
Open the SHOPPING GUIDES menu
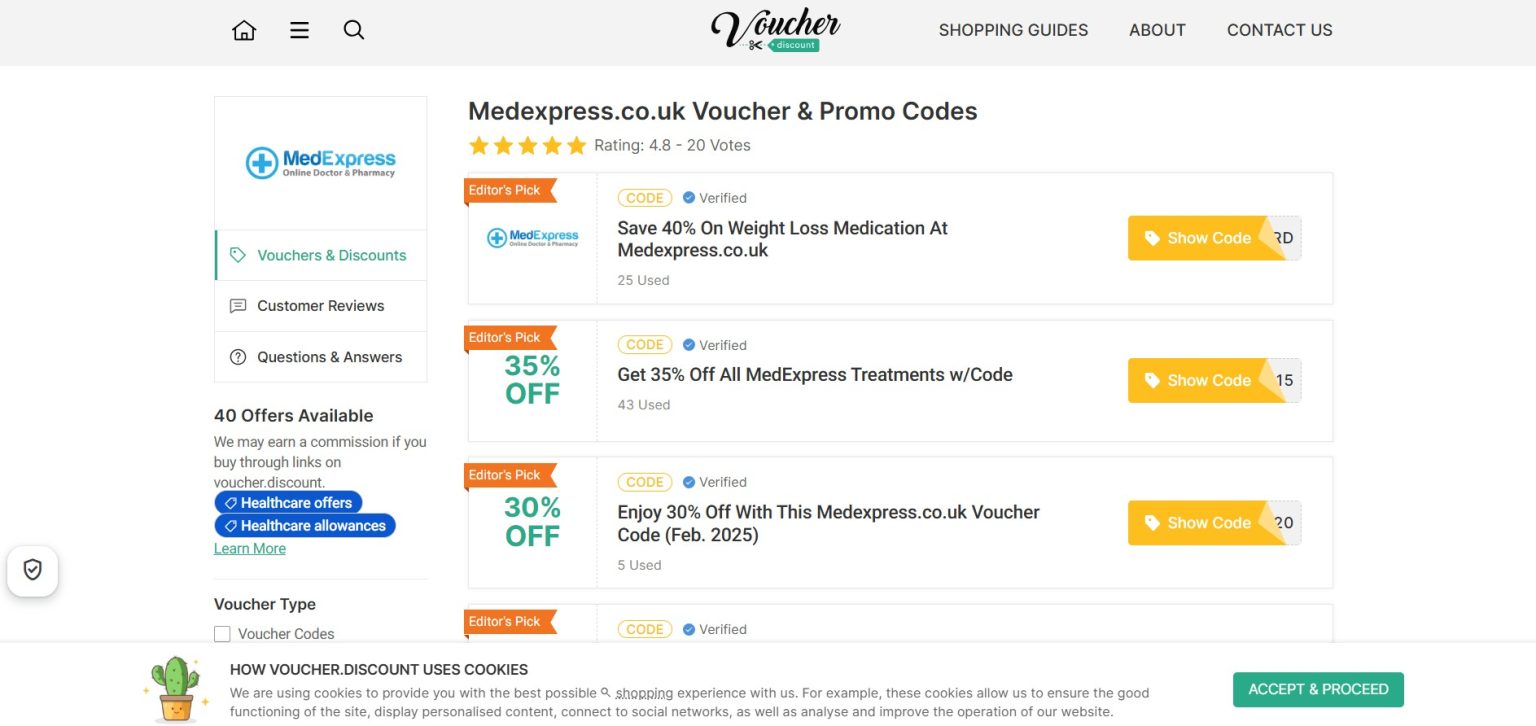coord(1013,30)
